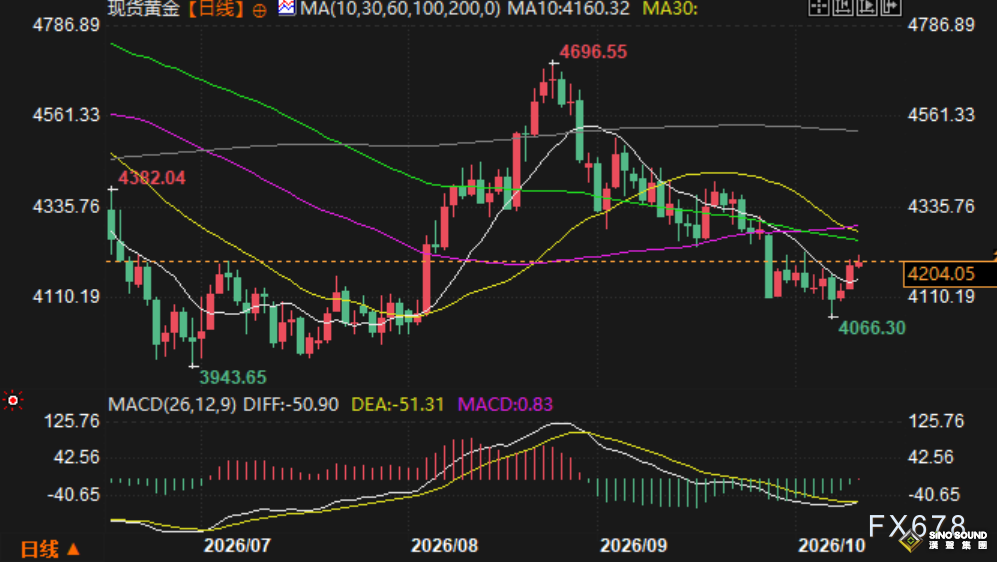This screenshot has width=997, height=562.
Task: Click the first chart tool icon at top right
Action: tap(818, 7)
